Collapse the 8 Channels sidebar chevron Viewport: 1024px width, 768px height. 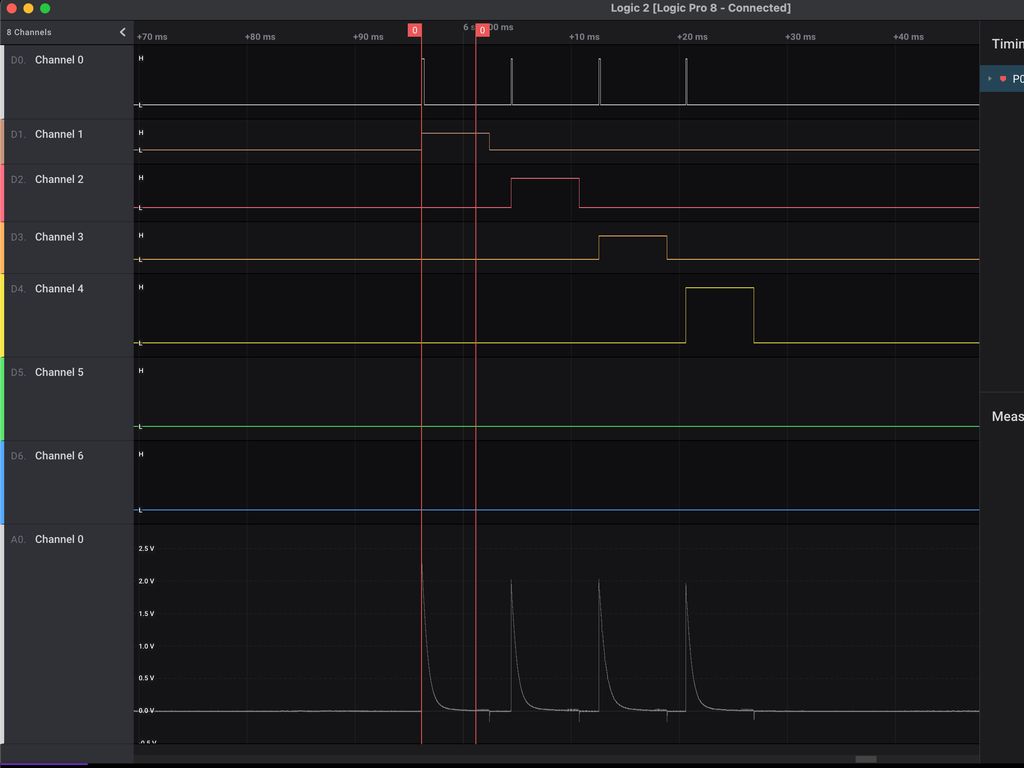122,32
